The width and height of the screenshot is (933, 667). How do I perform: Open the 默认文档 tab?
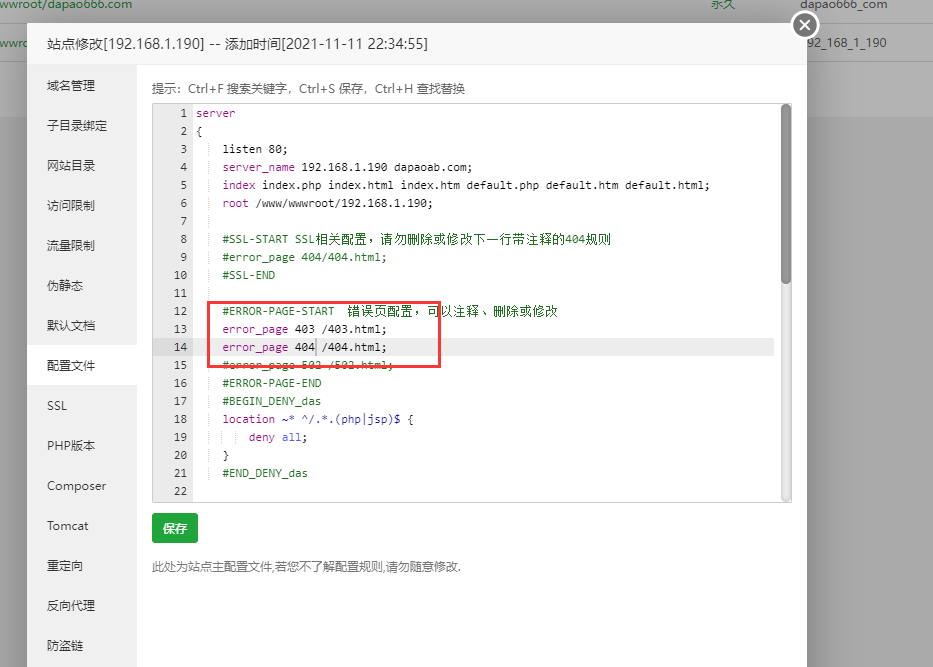click(71, 325)
